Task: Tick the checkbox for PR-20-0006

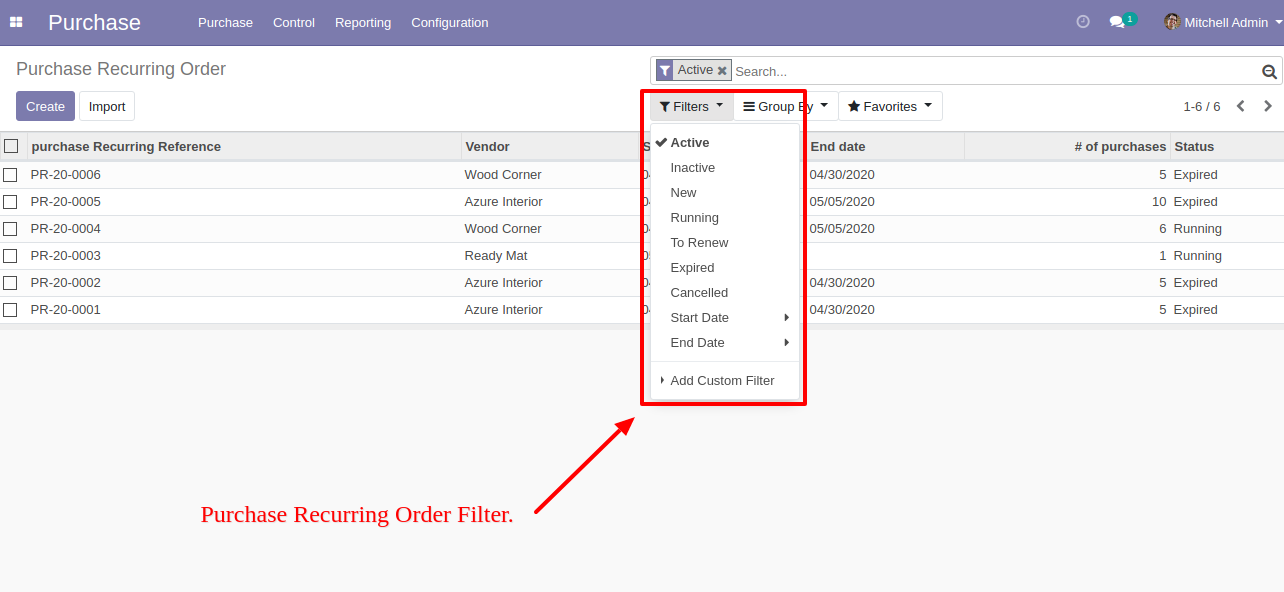Action: click(x=10, y=175)
